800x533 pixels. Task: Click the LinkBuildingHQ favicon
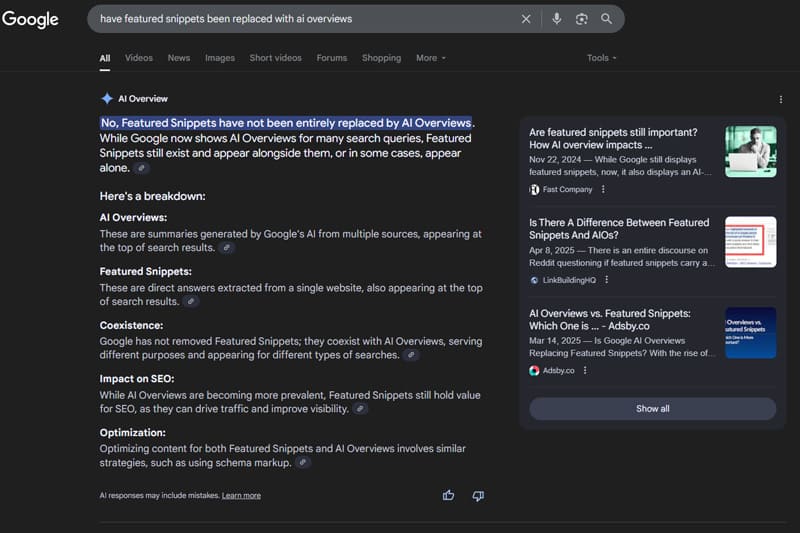click(534, 280)
